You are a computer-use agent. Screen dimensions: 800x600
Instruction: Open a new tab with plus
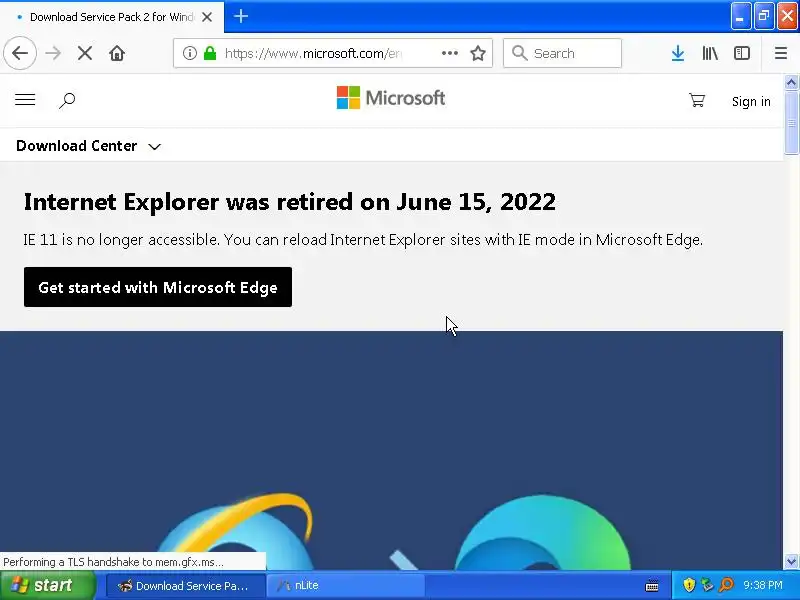[x=241, y=16]
